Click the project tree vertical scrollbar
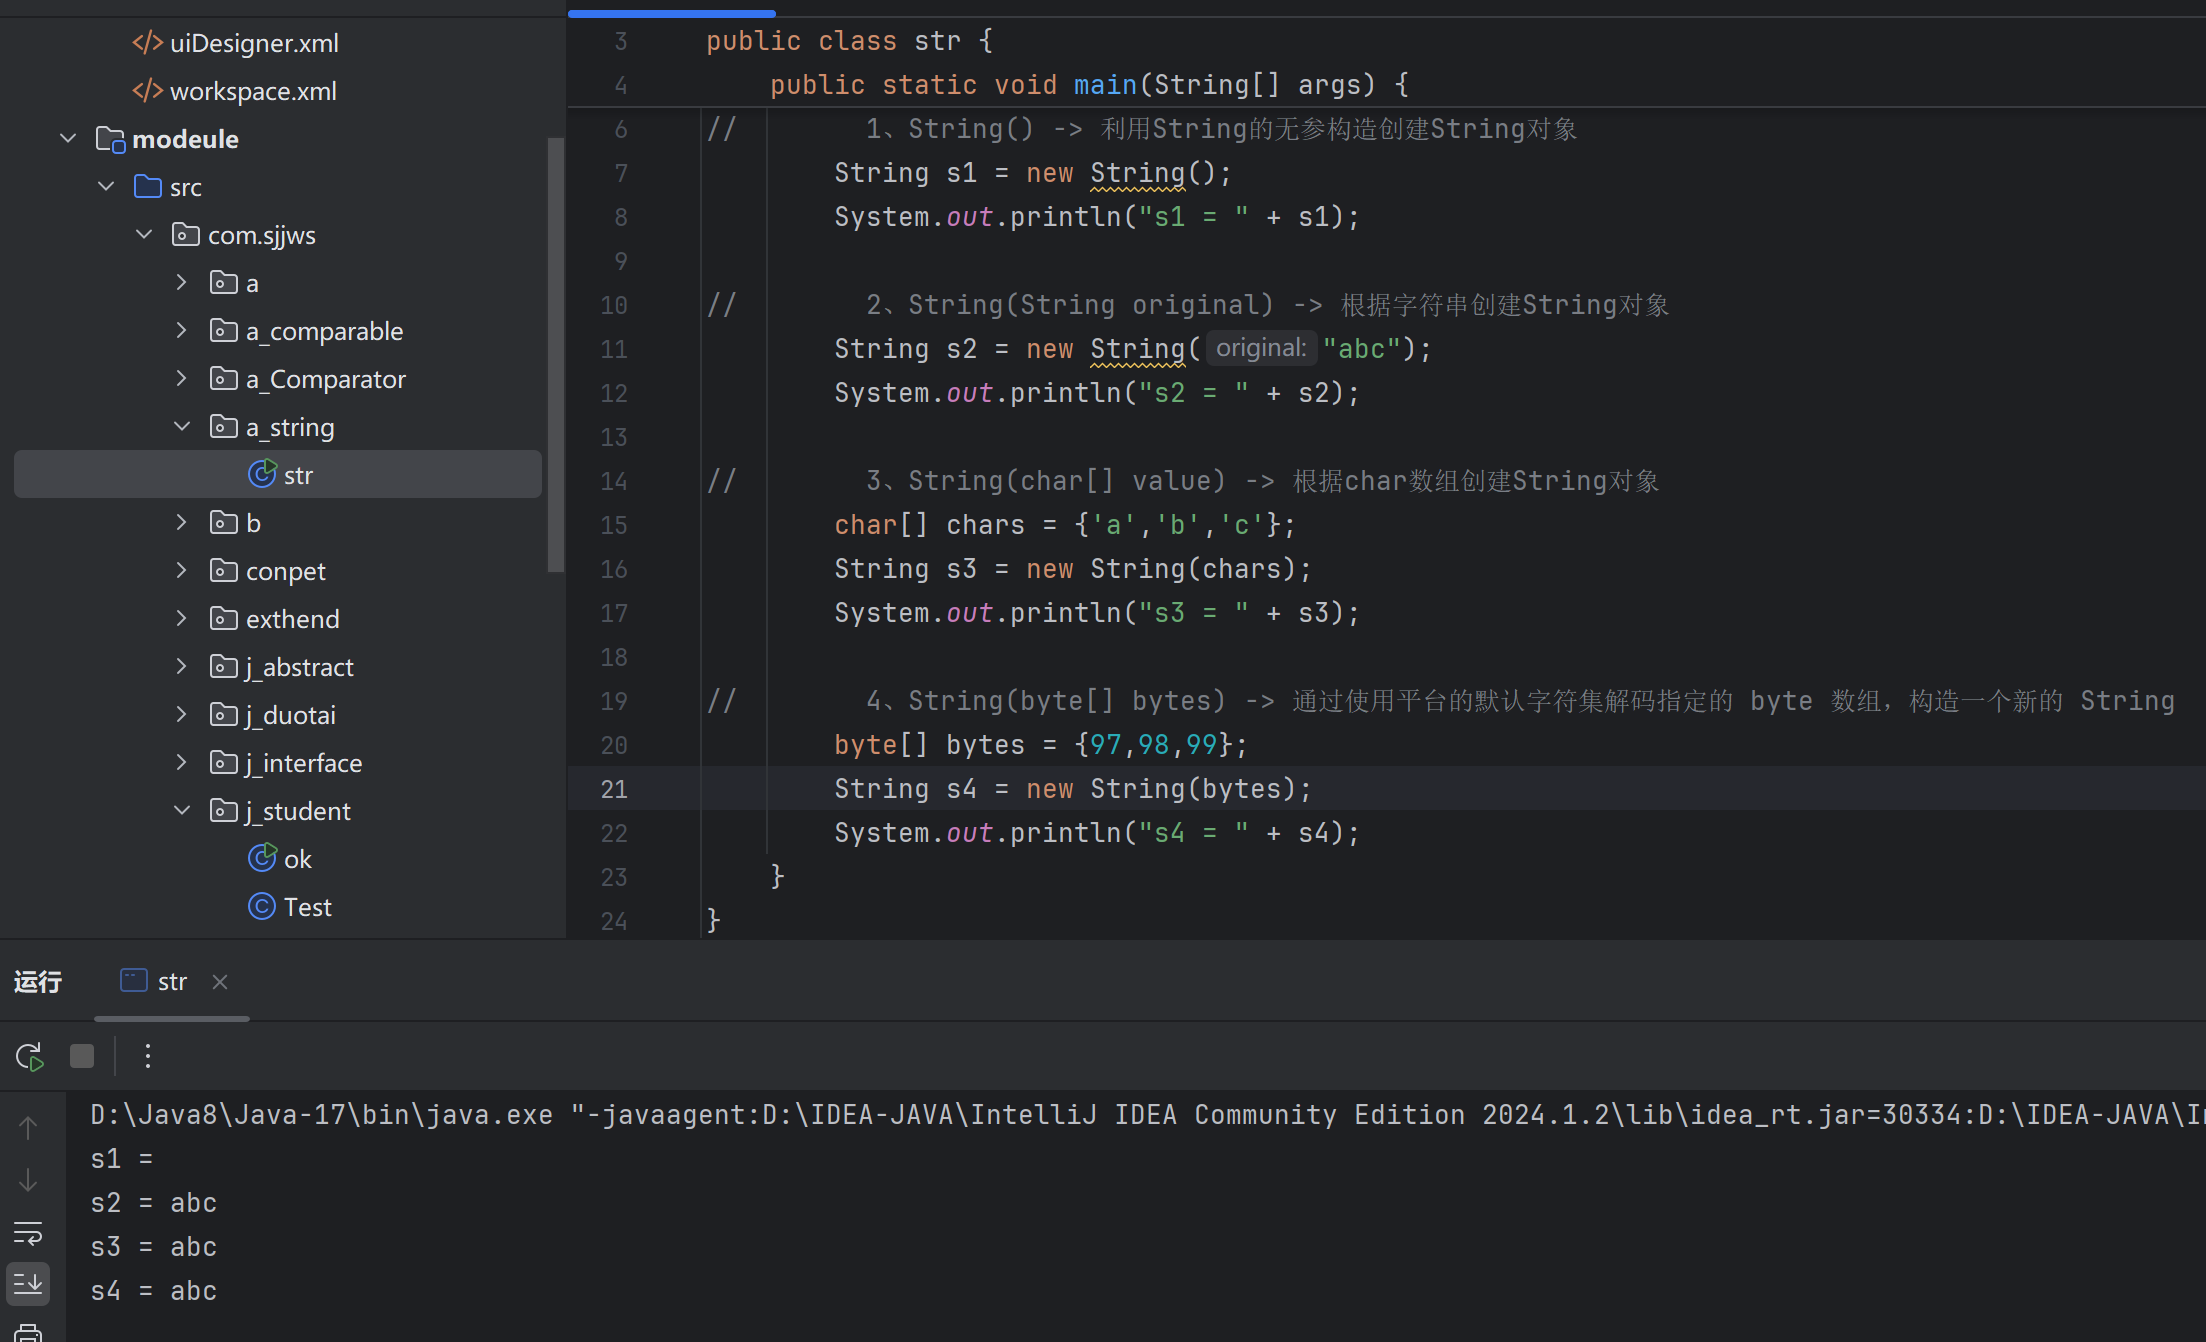Screen dimensions: 2206x1342 [x=556, y=355]
